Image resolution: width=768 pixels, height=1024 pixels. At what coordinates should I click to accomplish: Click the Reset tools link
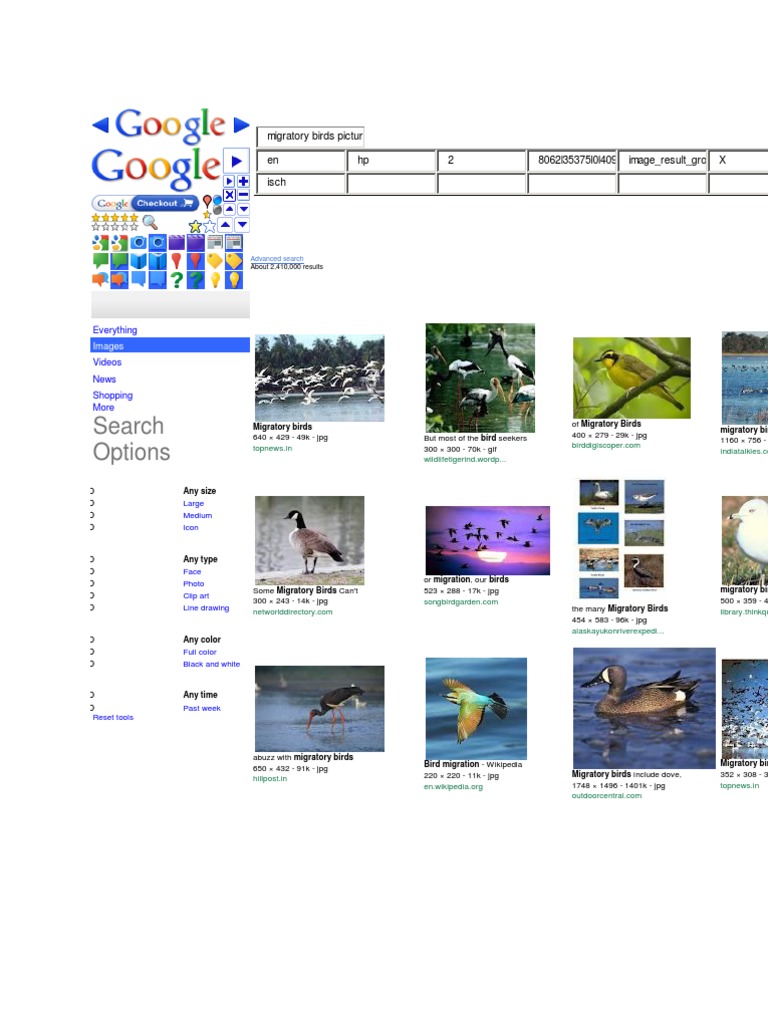coord(113,717)
